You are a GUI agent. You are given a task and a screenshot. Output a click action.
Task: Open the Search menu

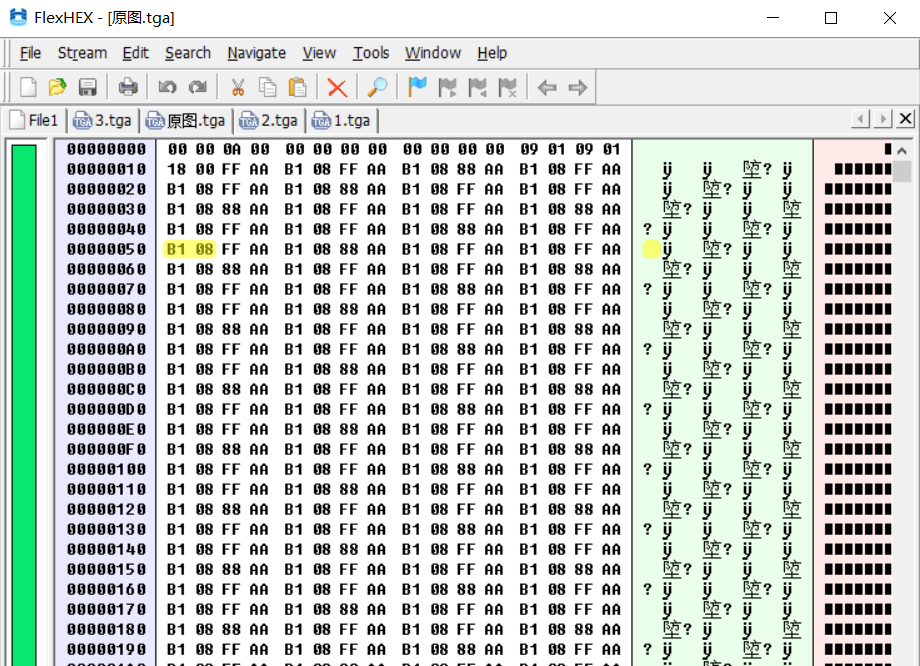188,53
